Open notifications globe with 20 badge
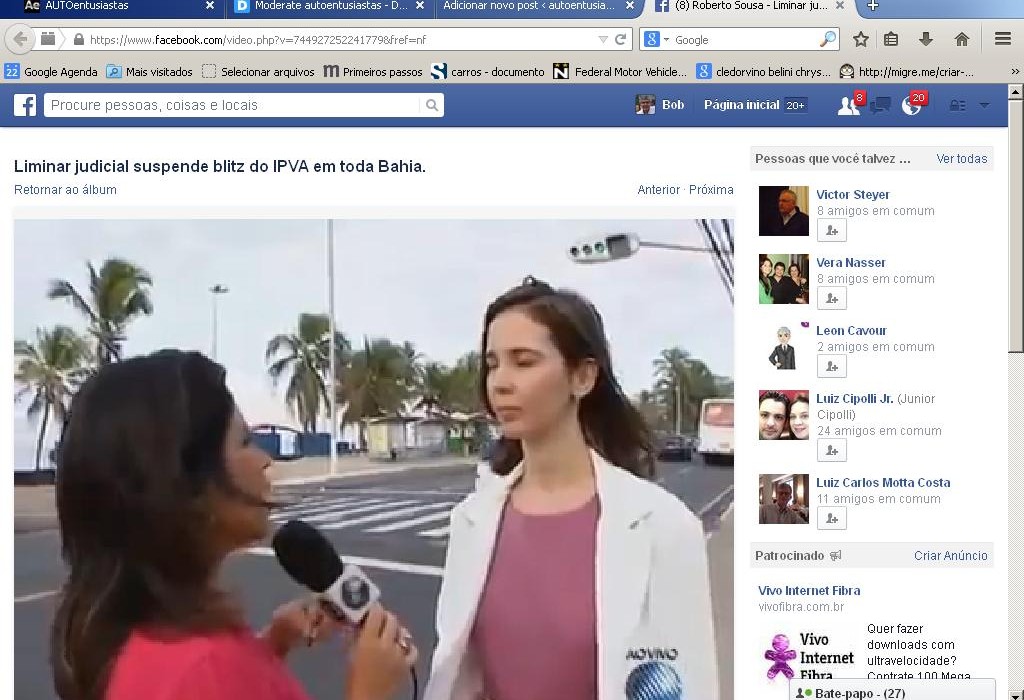This screenshot has width=1024, height=700. (x=911, y=105)
